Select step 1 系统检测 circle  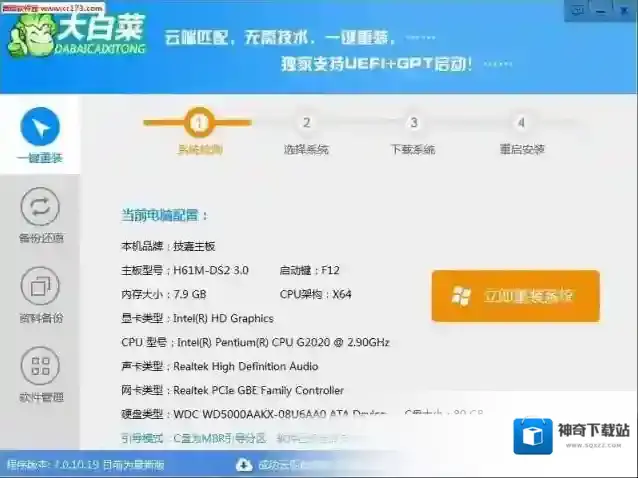pyautogui.click(x=199, y=124)
